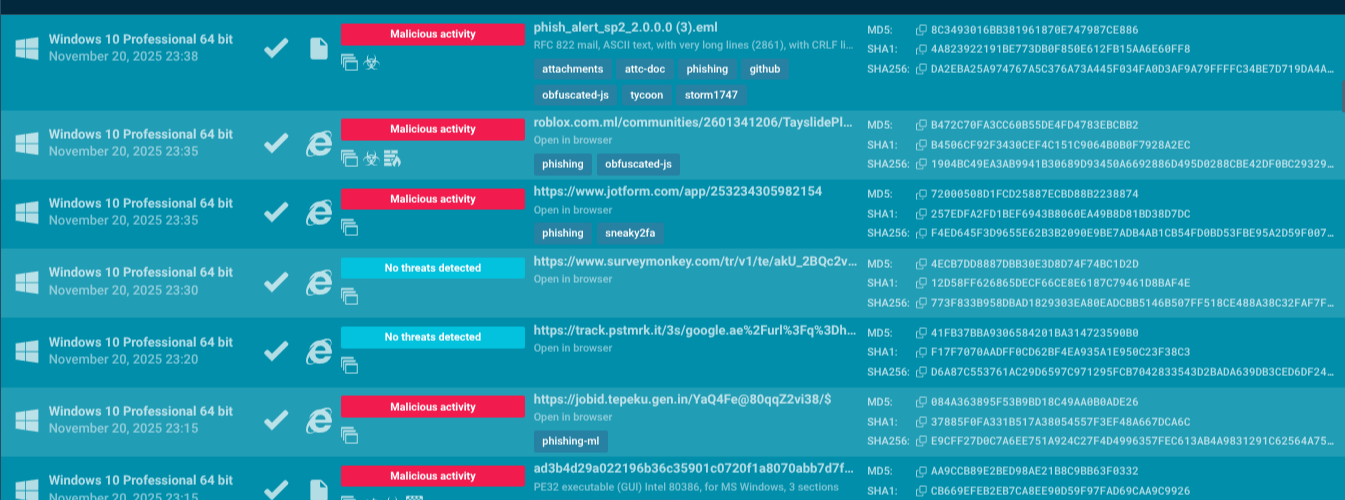Copy SHA1 hash starting with F17F7070AADFF
This screenshot has width=1345, height=500.
(921, 352)
